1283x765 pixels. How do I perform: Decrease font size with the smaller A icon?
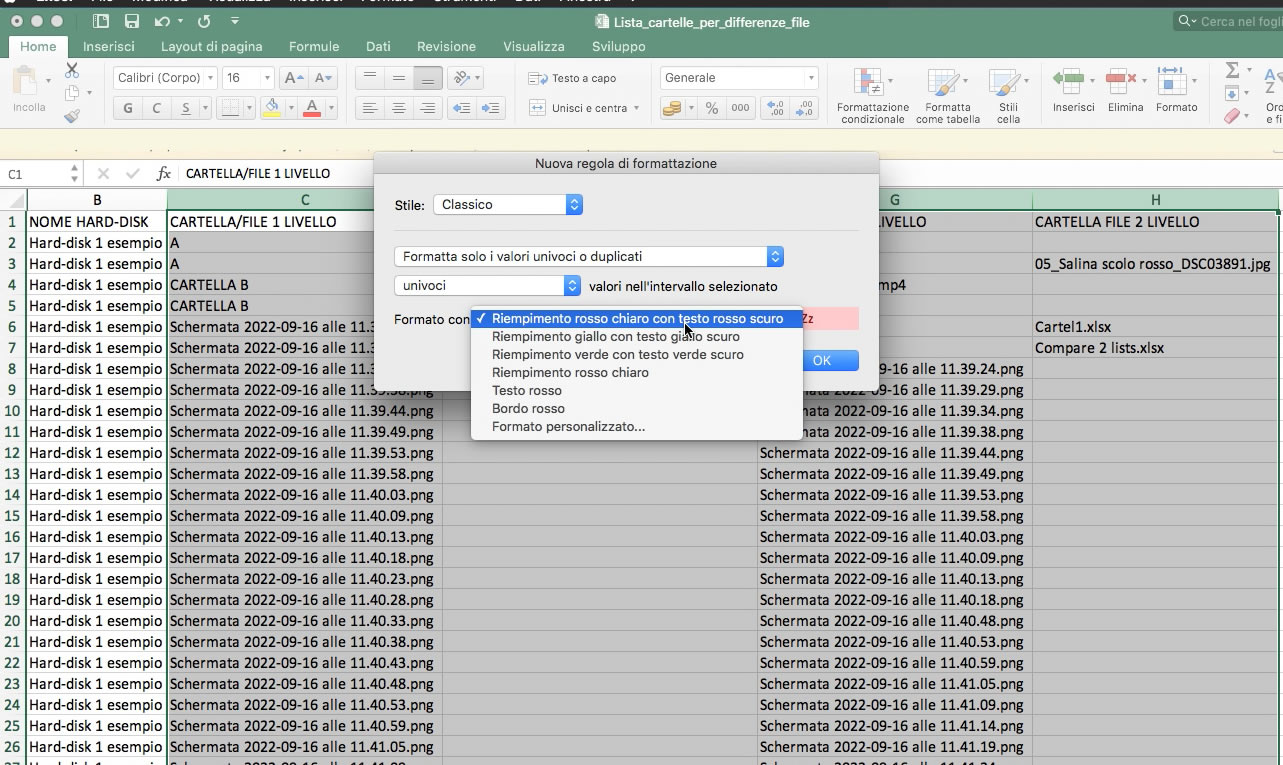(322, 78)
